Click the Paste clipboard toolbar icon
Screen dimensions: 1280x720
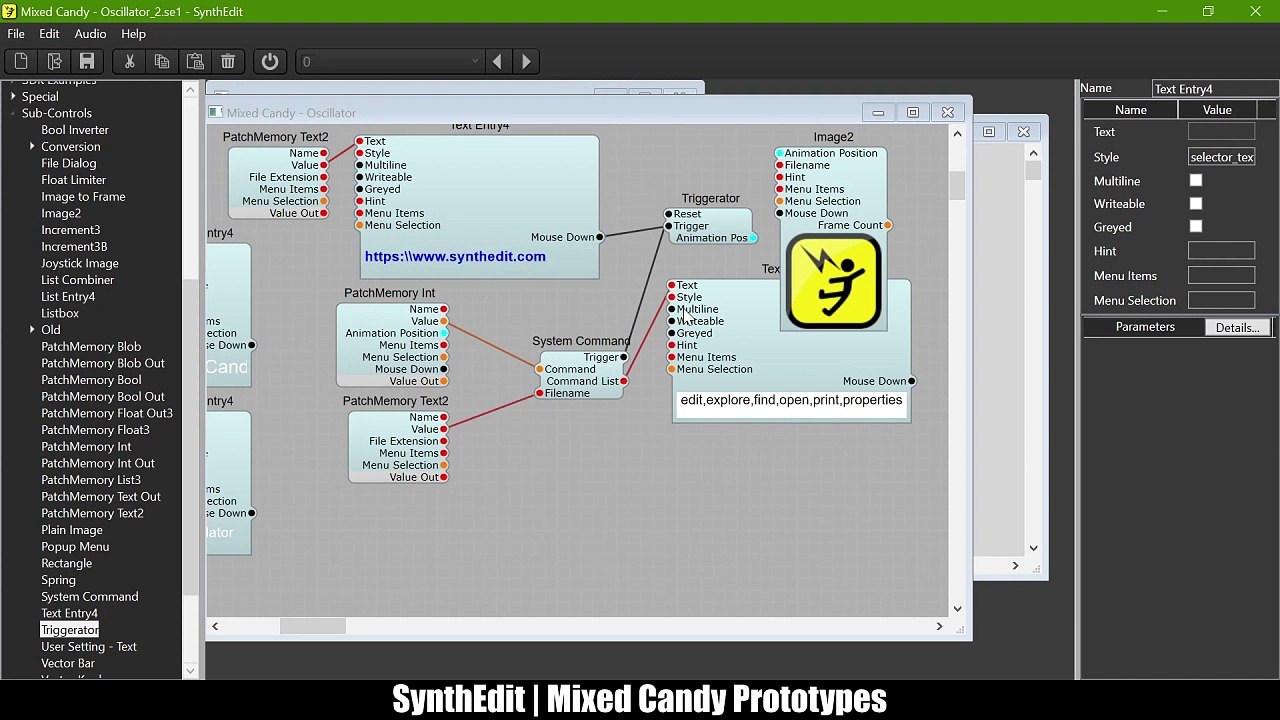point(195,62)
